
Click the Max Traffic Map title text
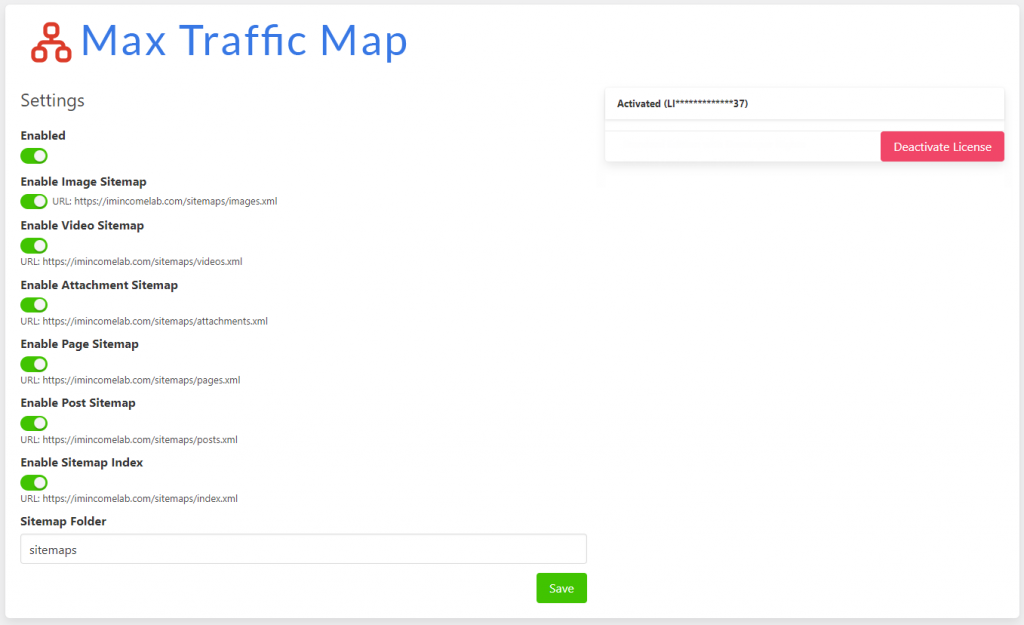click(x=245, y=41)
